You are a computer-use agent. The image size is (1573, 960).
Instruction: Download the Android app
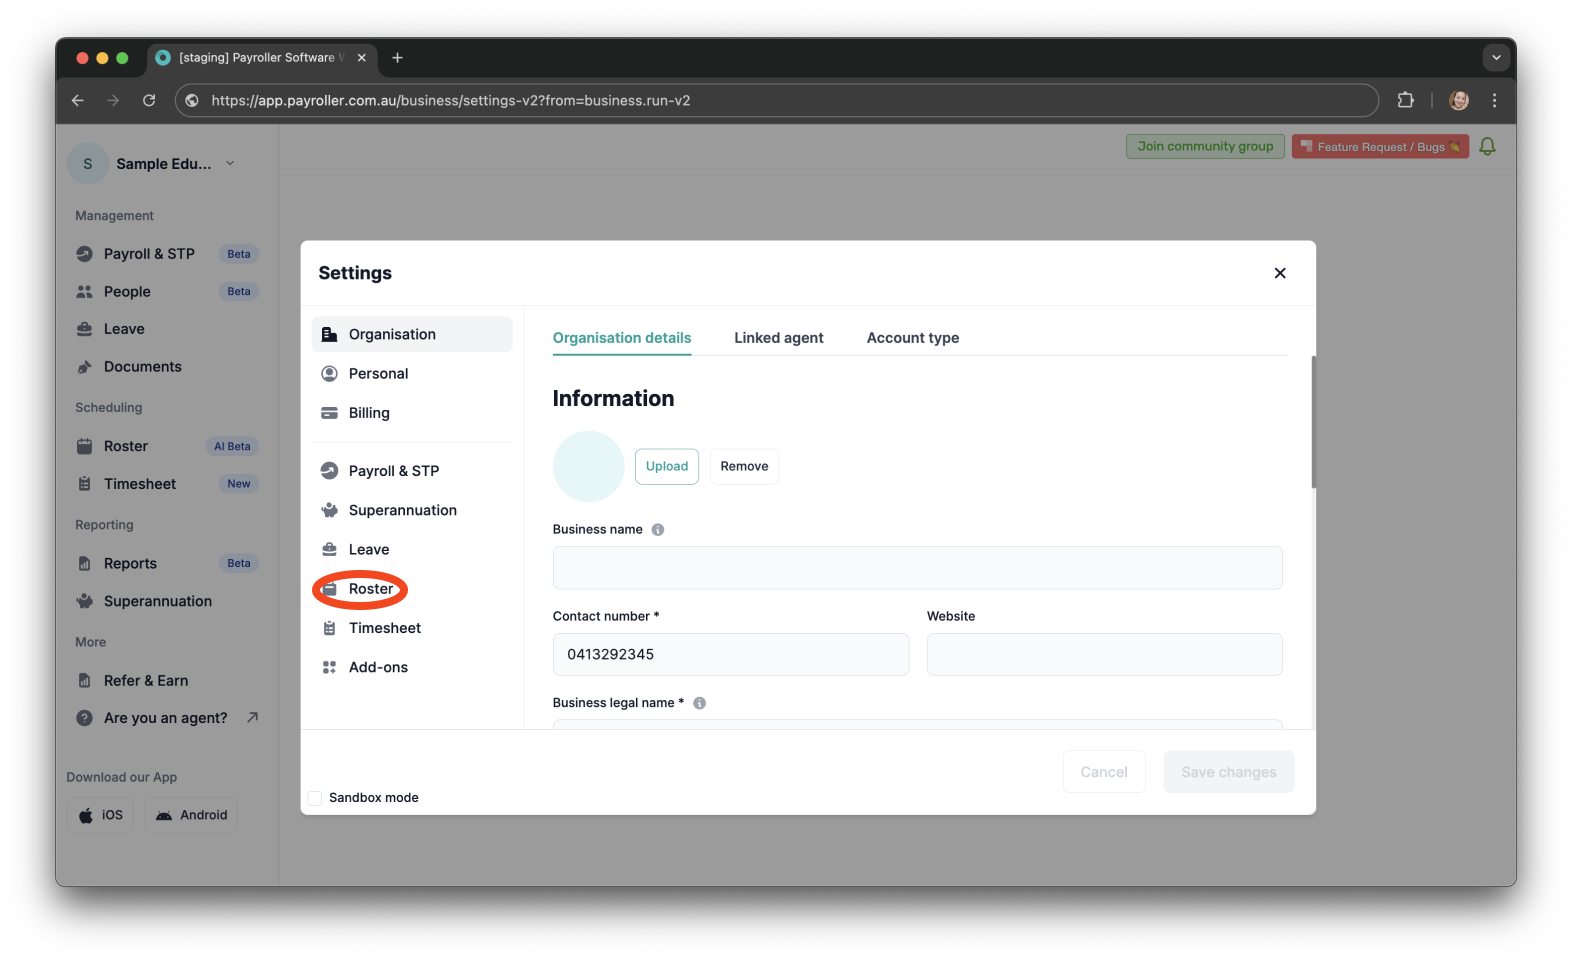191,815
